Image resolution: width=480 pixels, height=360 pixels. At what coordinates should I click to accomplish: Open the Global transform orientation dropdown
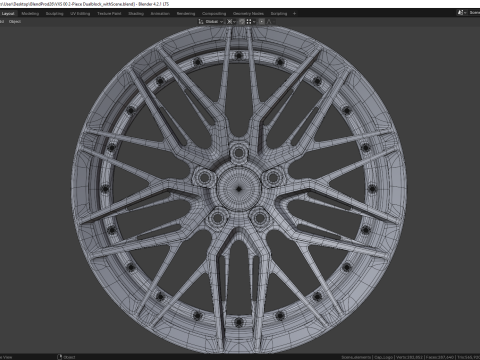211,22
